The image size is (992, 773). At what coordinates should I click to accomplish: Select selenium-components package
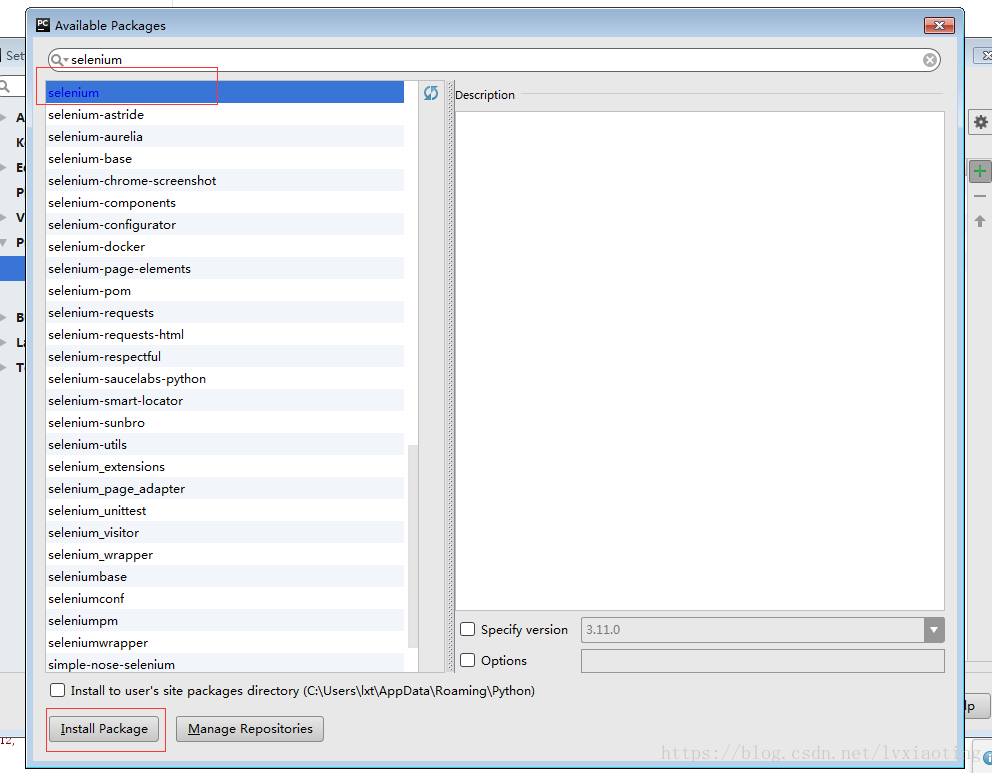[225, 202]
